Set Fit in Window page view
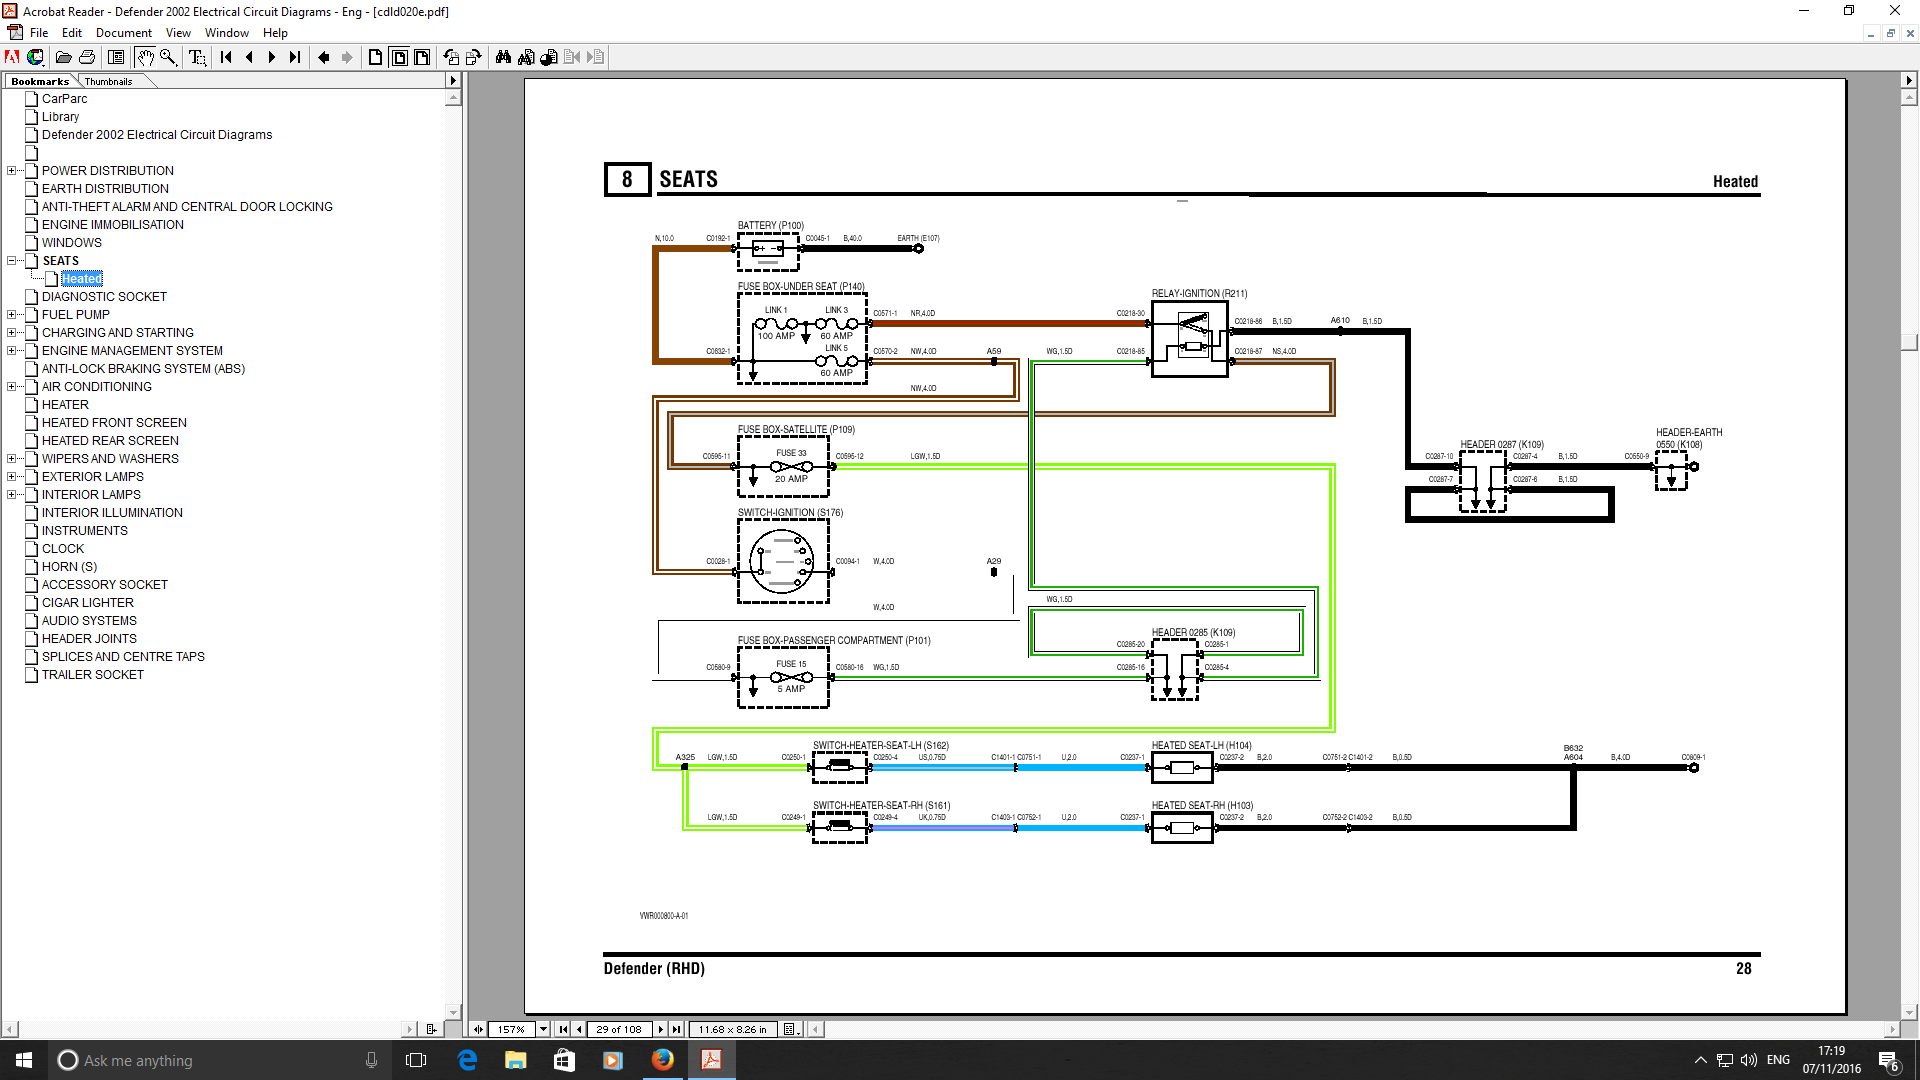The width and height of the screenshot is (1920, 1080). click(399, 57)
